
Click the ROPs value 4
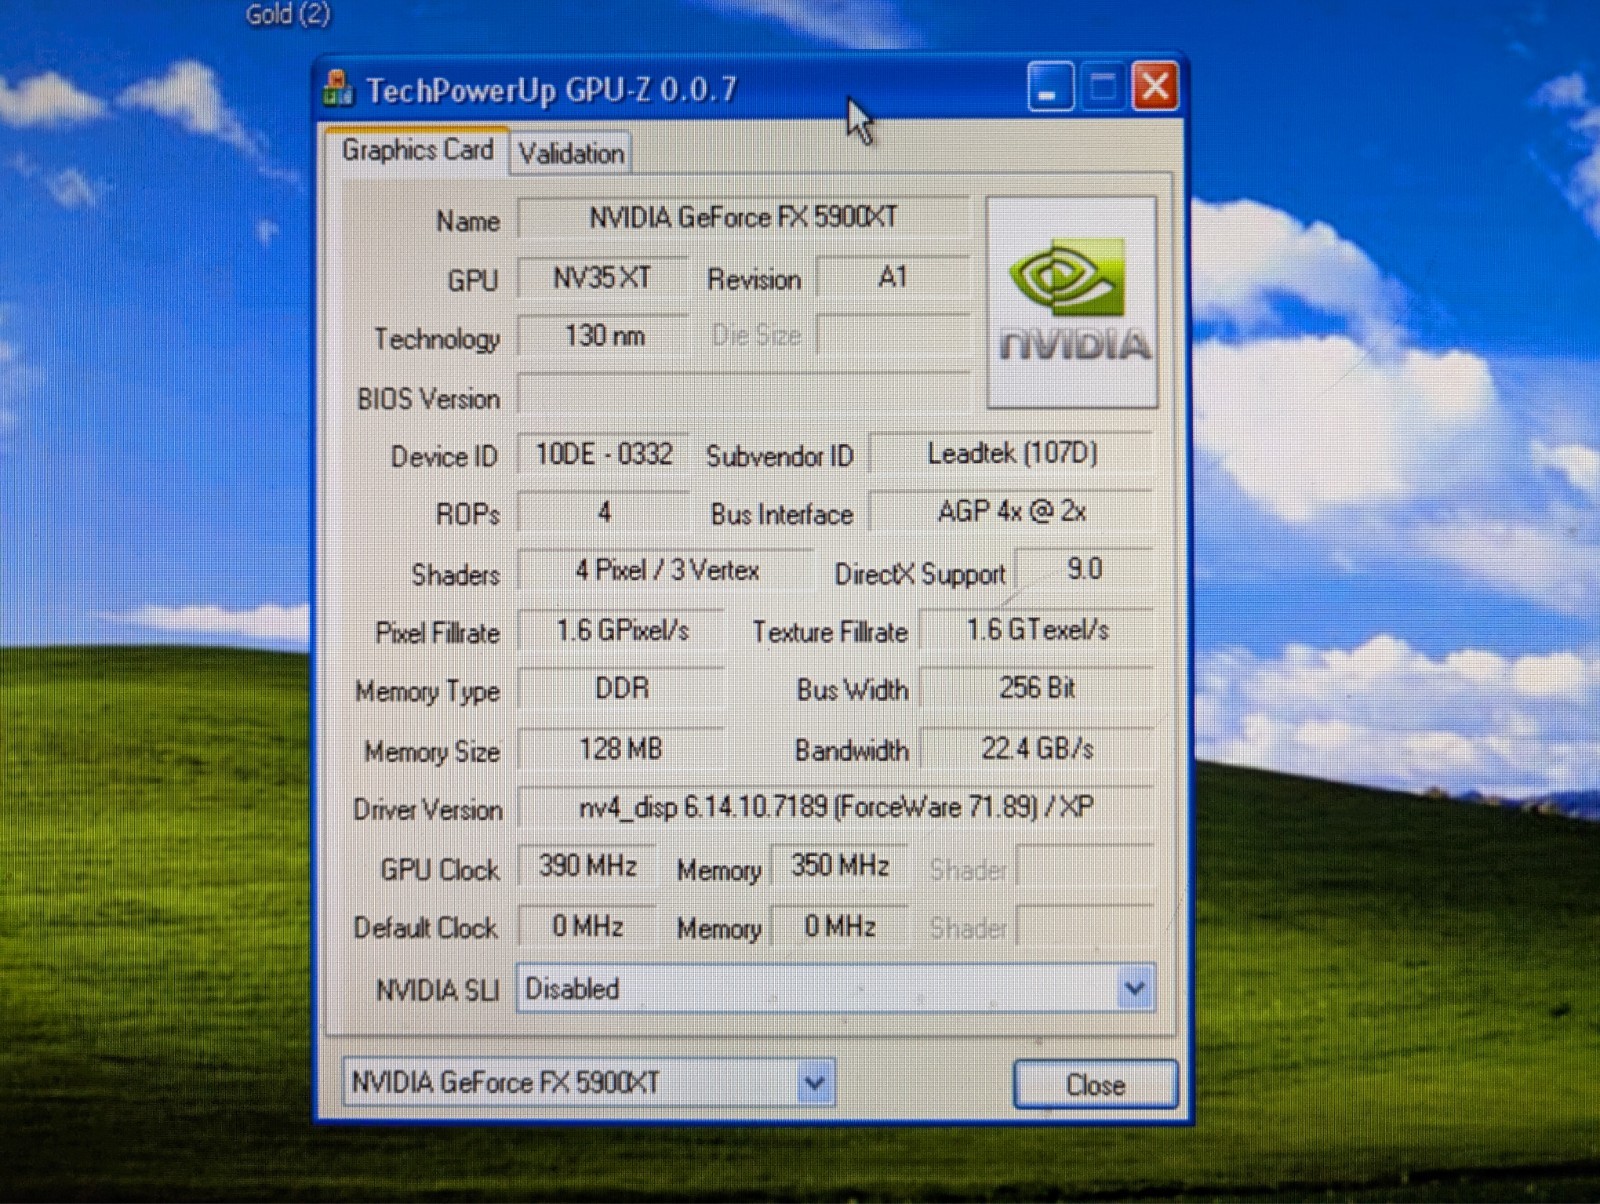(602, 512)
